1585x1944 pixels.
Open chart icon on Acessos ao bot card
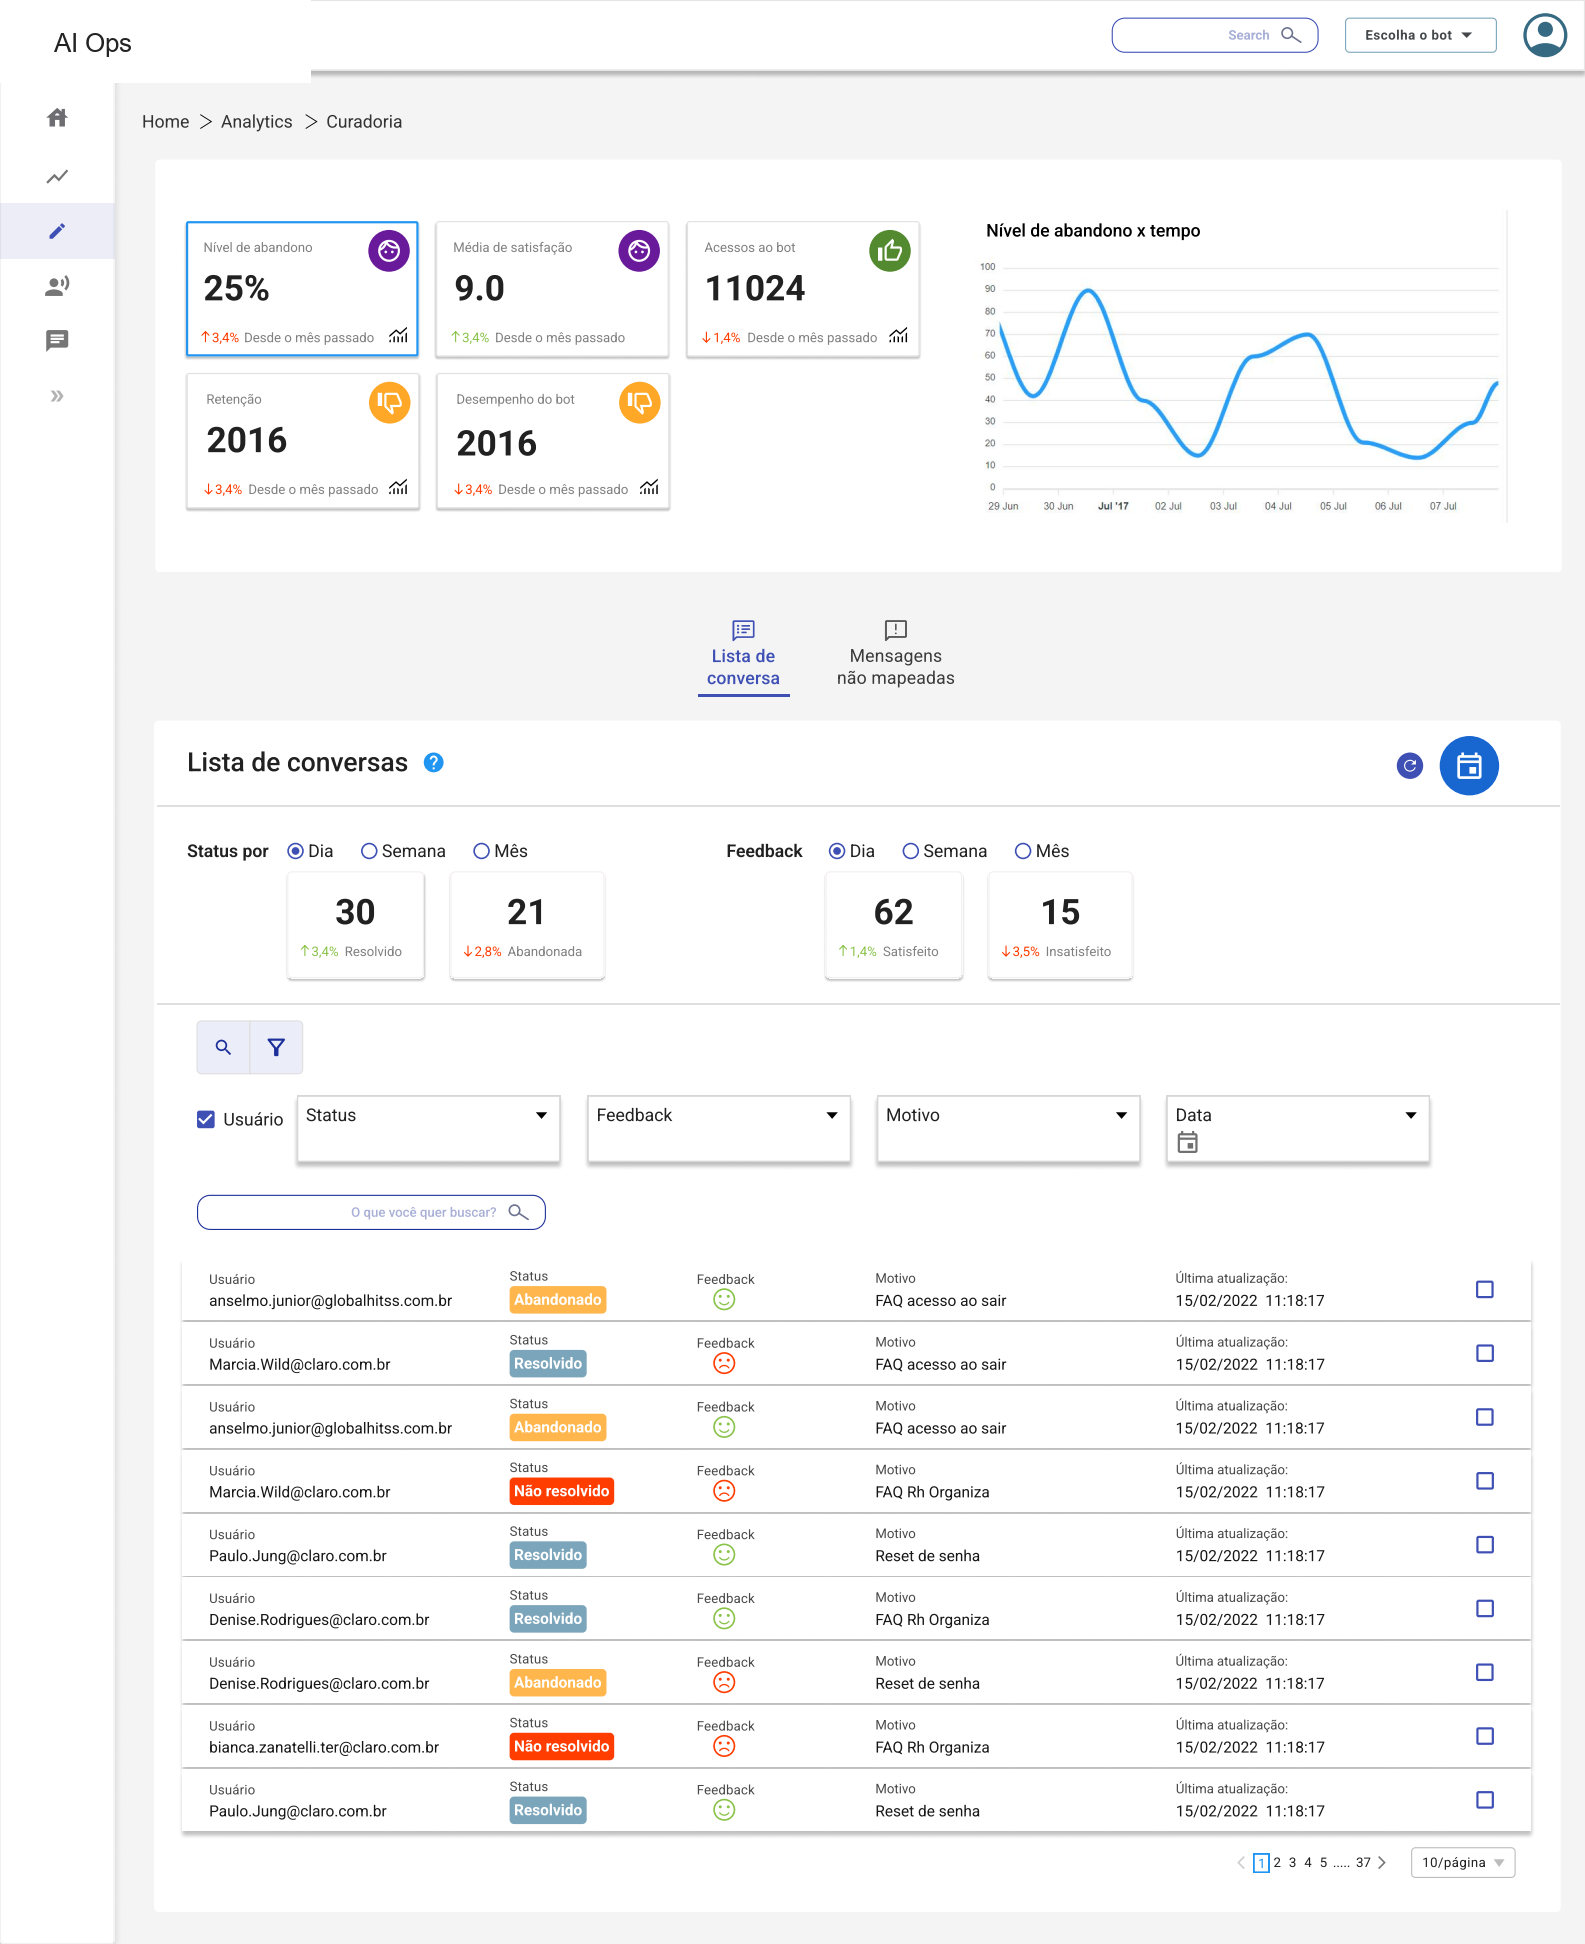pos(898,335)
